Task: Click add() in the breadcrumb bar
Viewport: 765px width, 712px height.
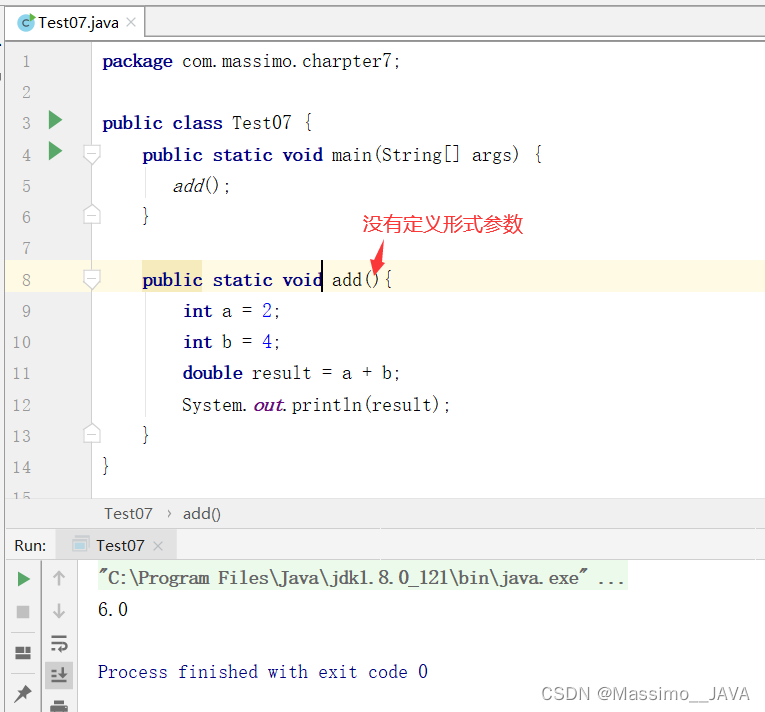Action: (201, 514)
